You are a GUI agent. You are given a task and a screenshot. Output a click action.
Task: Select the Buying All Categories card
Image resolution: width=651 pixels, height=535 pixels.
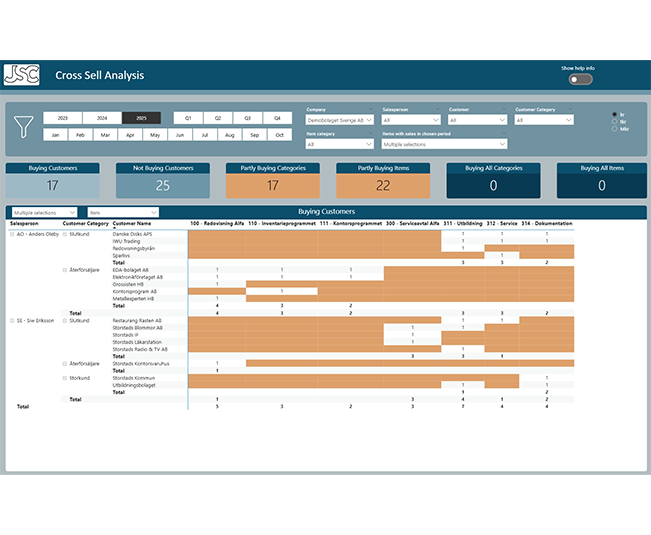(493, 180)
